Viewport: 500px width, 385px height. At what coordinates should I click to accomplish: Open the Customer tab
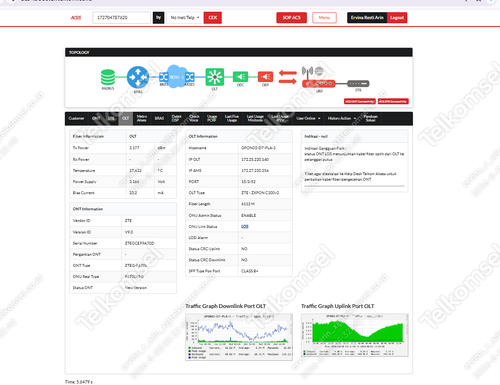tap(76, 118)
